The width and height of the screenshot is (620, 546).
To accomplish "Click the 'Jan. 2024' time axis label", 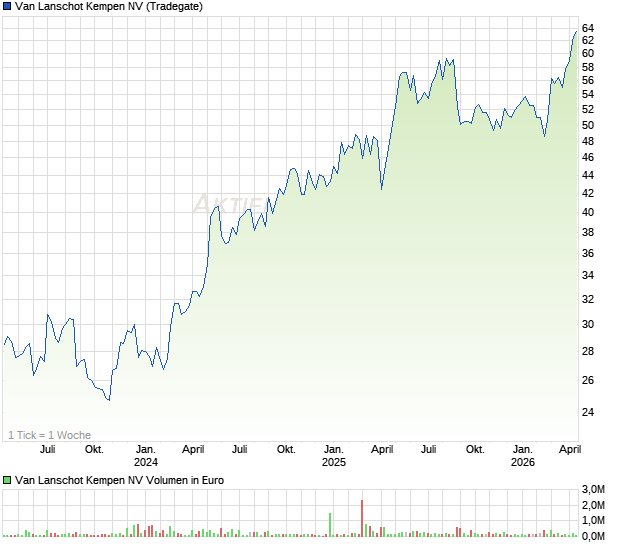I will (x=146, y=456).
